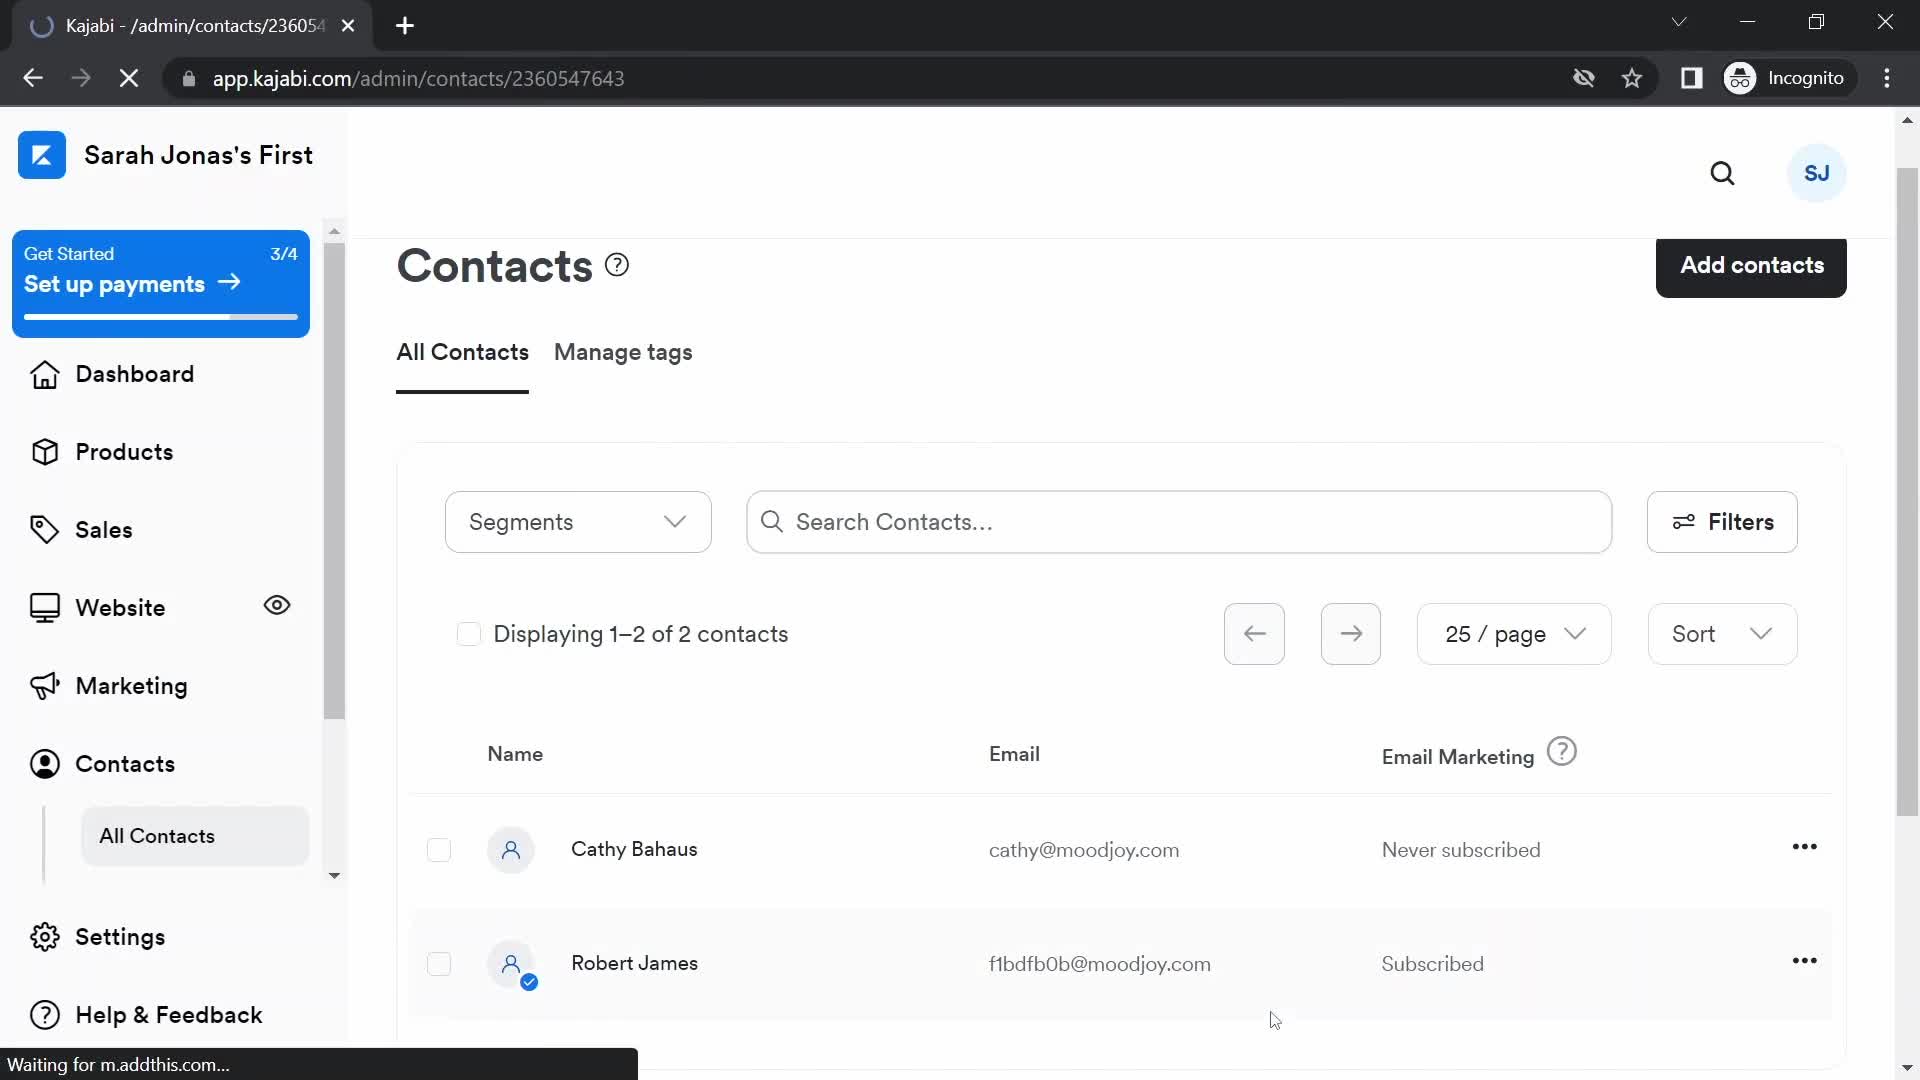Viewport: 1920px width, 1080px height.
Task: Click the Kajabi logo icon
Action: [42, 155]
